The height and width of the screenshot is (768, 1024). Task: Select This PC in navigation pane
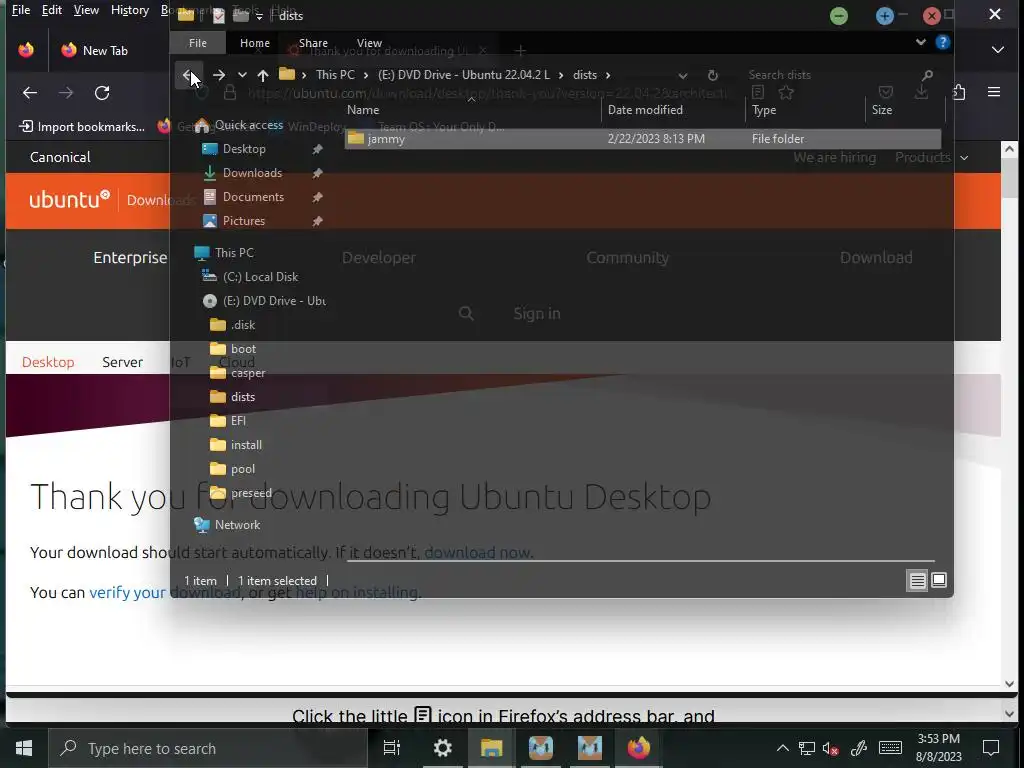point(234,253)
